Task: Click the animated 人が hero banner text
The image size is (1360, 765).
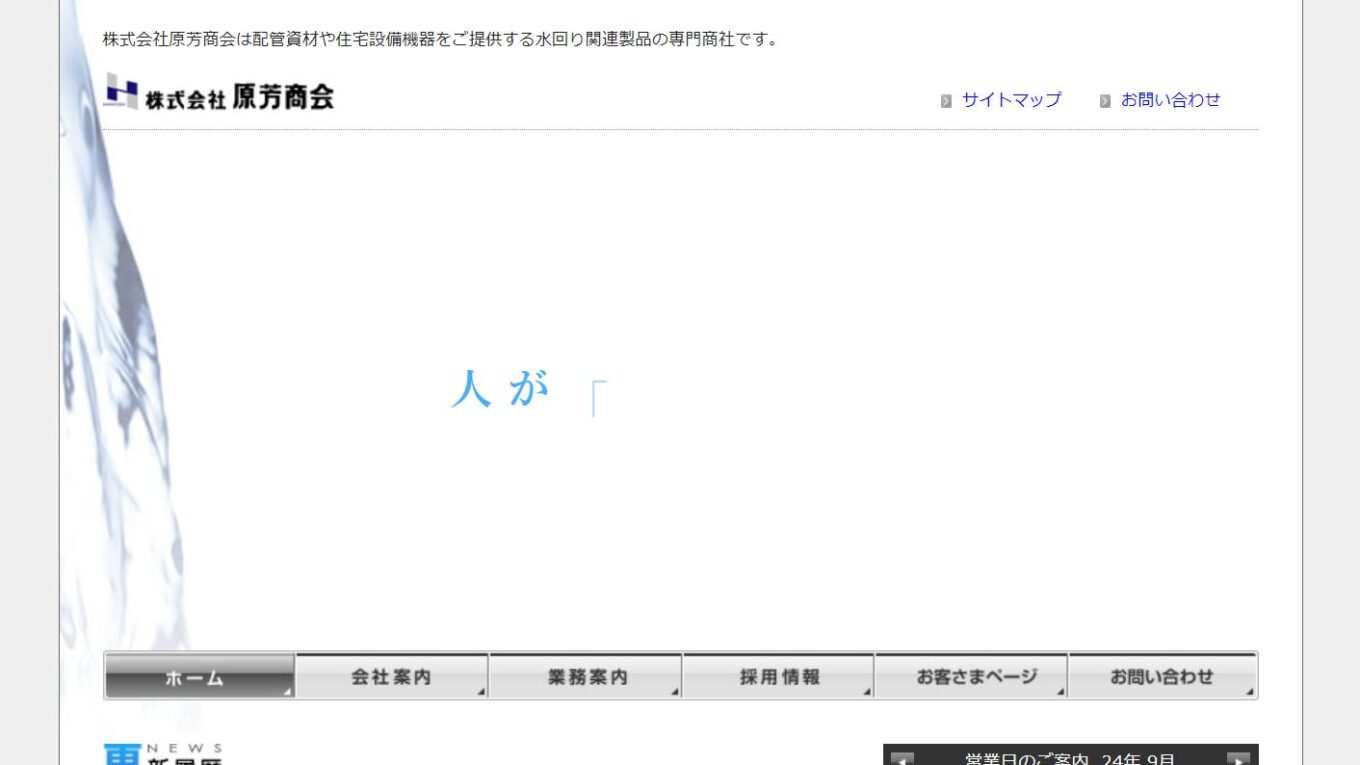Action: click(500, 389)
